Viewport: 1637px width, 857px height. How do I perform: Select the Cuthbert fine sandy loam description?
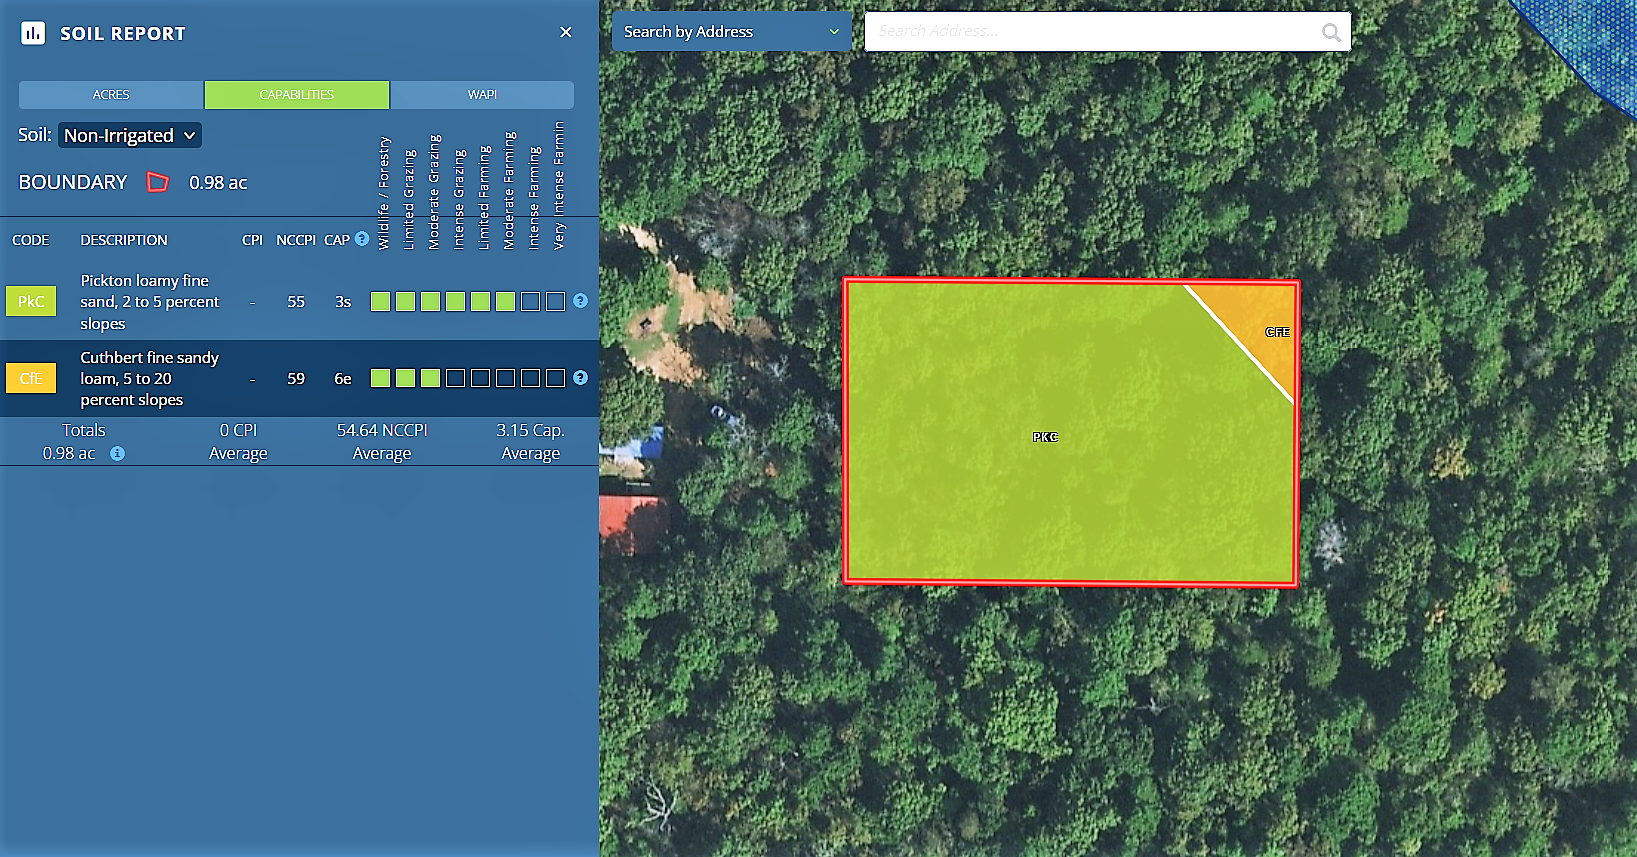(149, 378)
